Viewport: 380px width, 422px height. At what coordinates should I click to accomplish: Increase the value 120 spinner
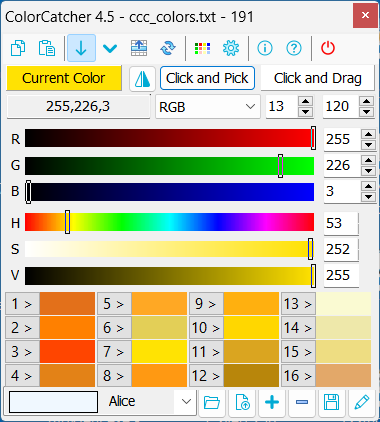pyautogui.click(x=367, y=101)
